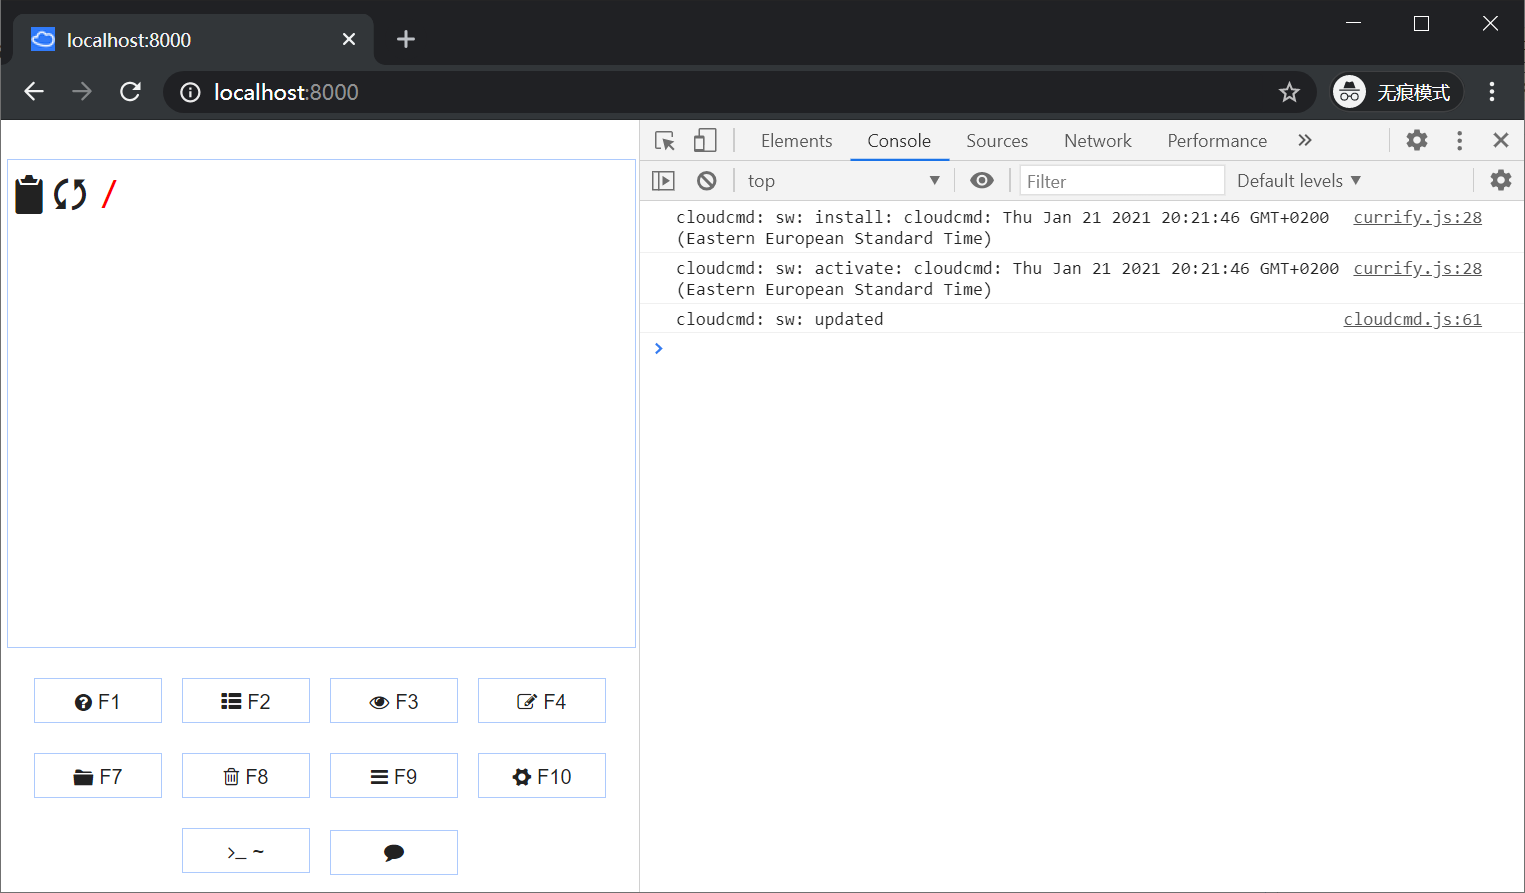This screenshot has height=893, width=1525.
Task: Clear the console using the no-entry icon
Action: pos(707,180)
